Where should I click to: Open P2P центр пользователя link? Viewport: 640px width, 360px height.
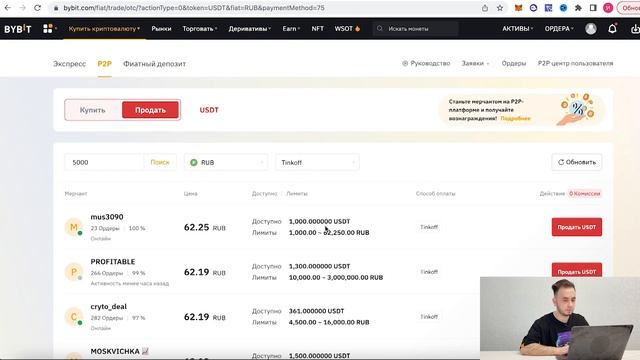pyautogui.click(x=576, y=63)
